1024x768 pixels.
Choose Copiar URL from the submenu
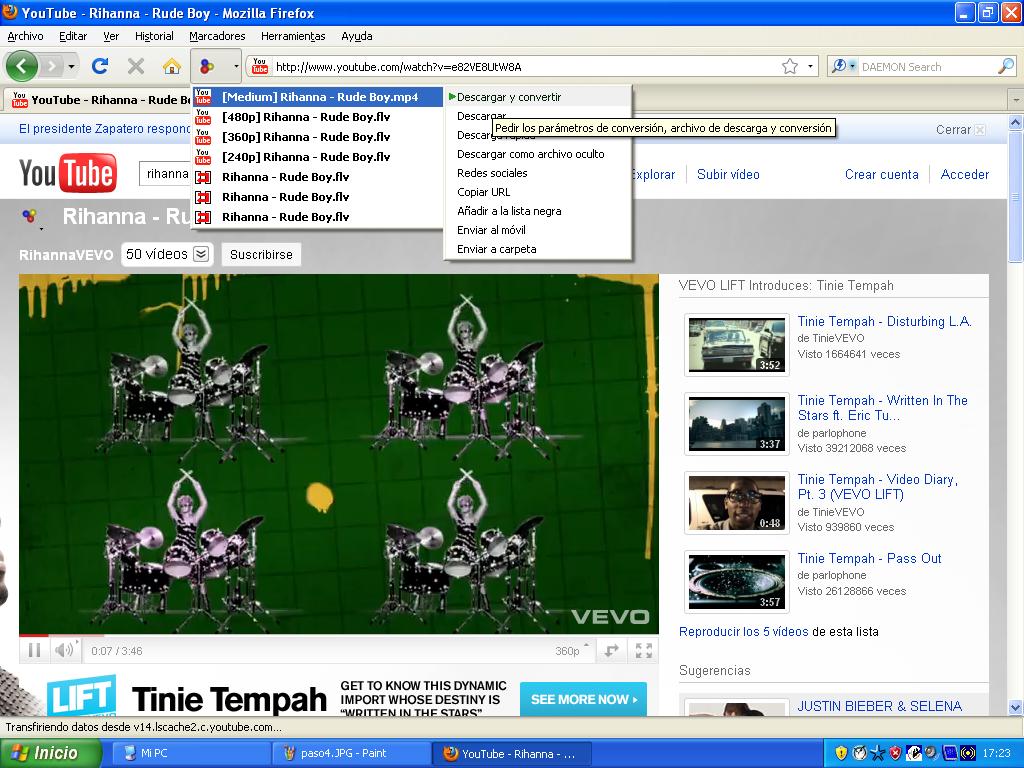538,192
